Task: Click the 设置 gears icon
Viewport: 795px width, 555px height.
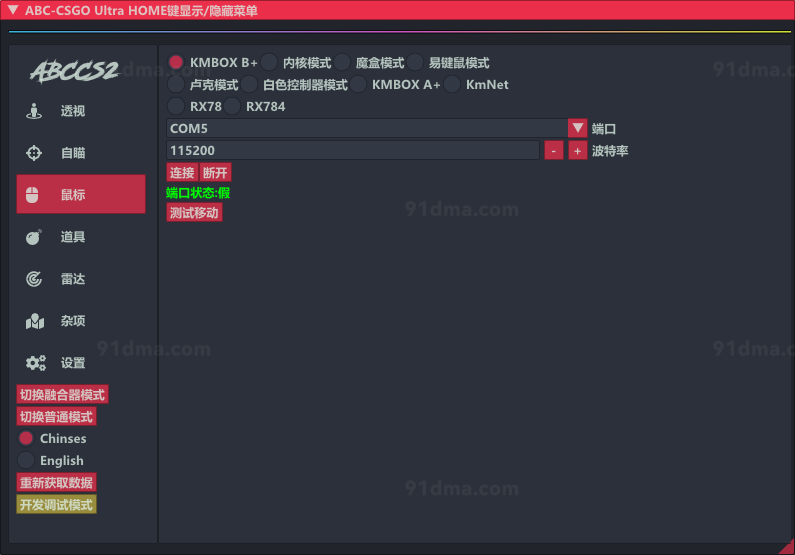Action: pos(35,363)
